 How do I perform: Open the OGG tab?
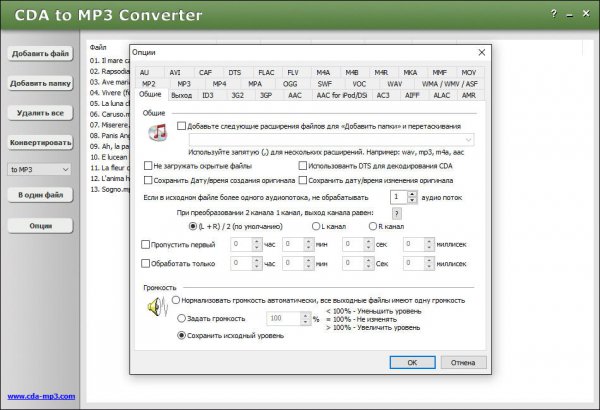pyautogui.click(x=290, y=84)
